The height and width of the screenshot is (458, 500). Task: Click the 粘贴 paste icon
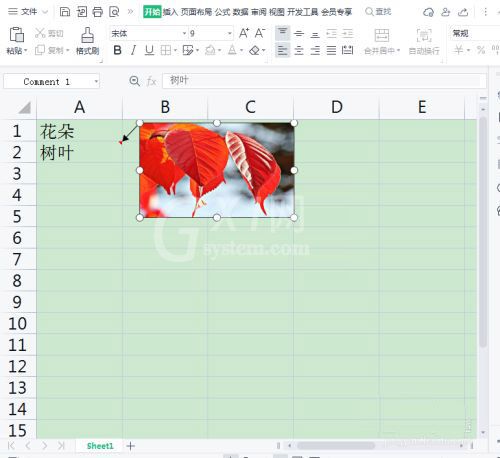(x=16, y=35)
